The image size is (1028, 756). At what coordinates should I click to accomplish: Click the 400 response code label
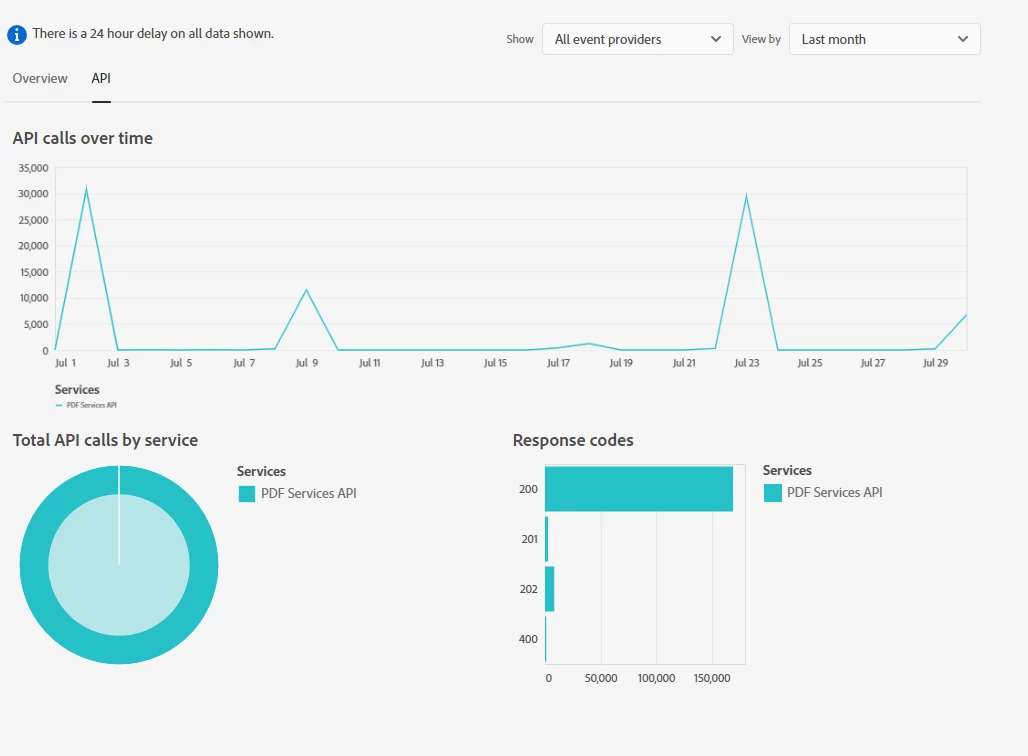(528, 639)
